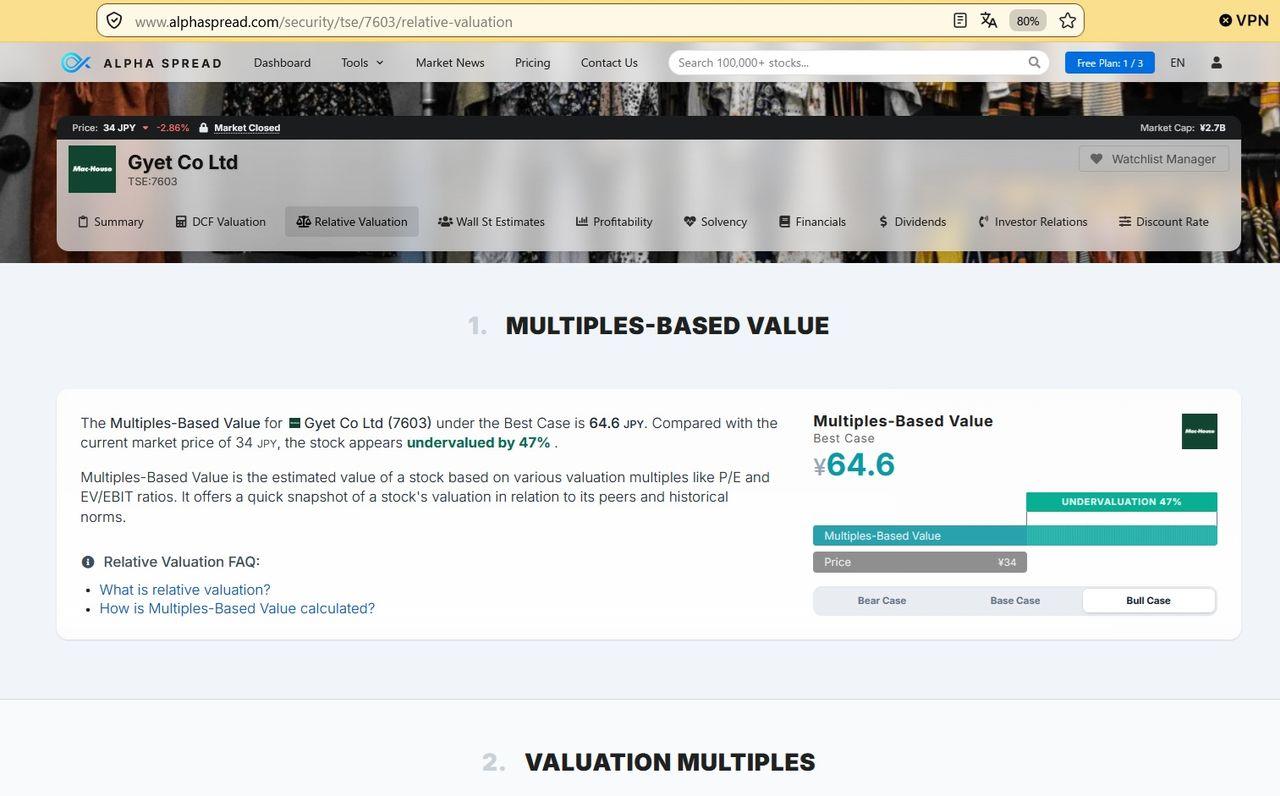Click the search magnifier icon

[1034, 62]
